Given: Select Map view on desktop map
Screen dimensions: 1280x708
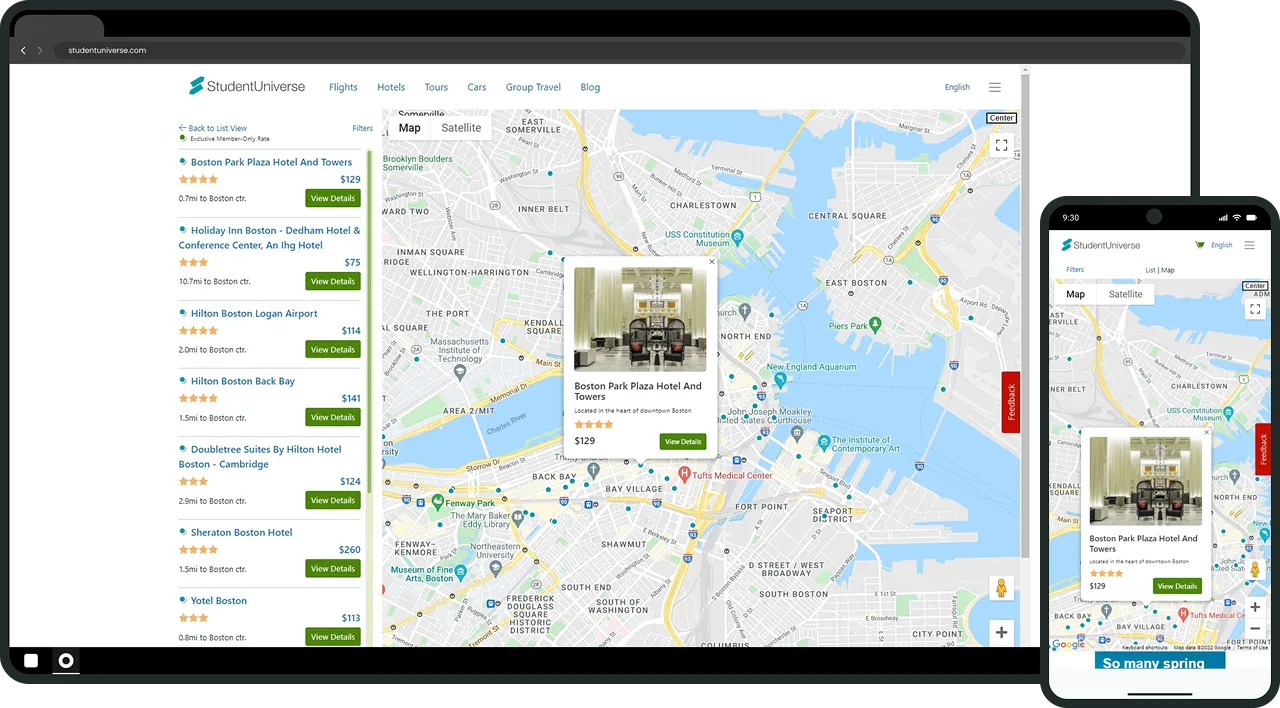Looking at the screenshot, I should pos(409,128).
